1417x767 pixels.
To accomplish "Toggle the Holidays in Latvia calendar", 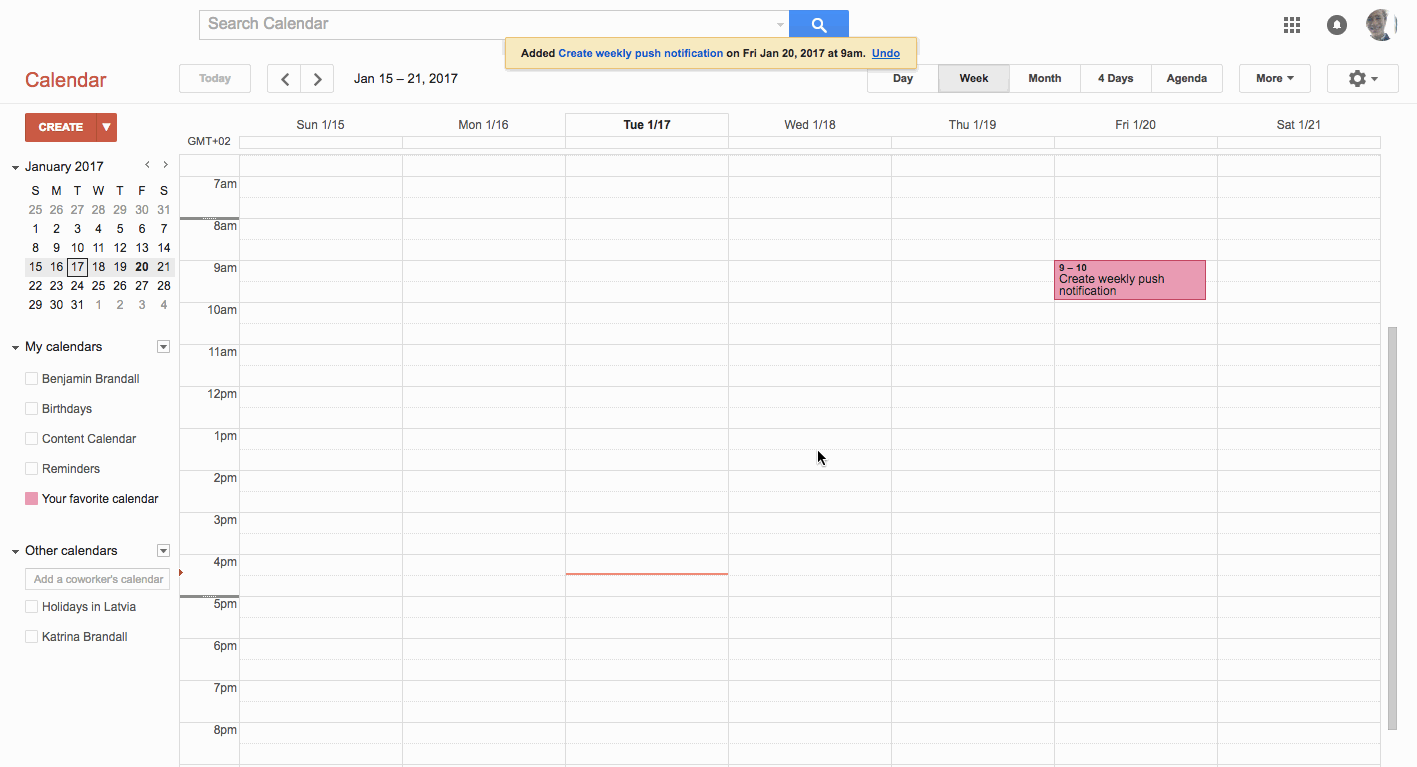I will pyautogui.click(x=31, y=607).
